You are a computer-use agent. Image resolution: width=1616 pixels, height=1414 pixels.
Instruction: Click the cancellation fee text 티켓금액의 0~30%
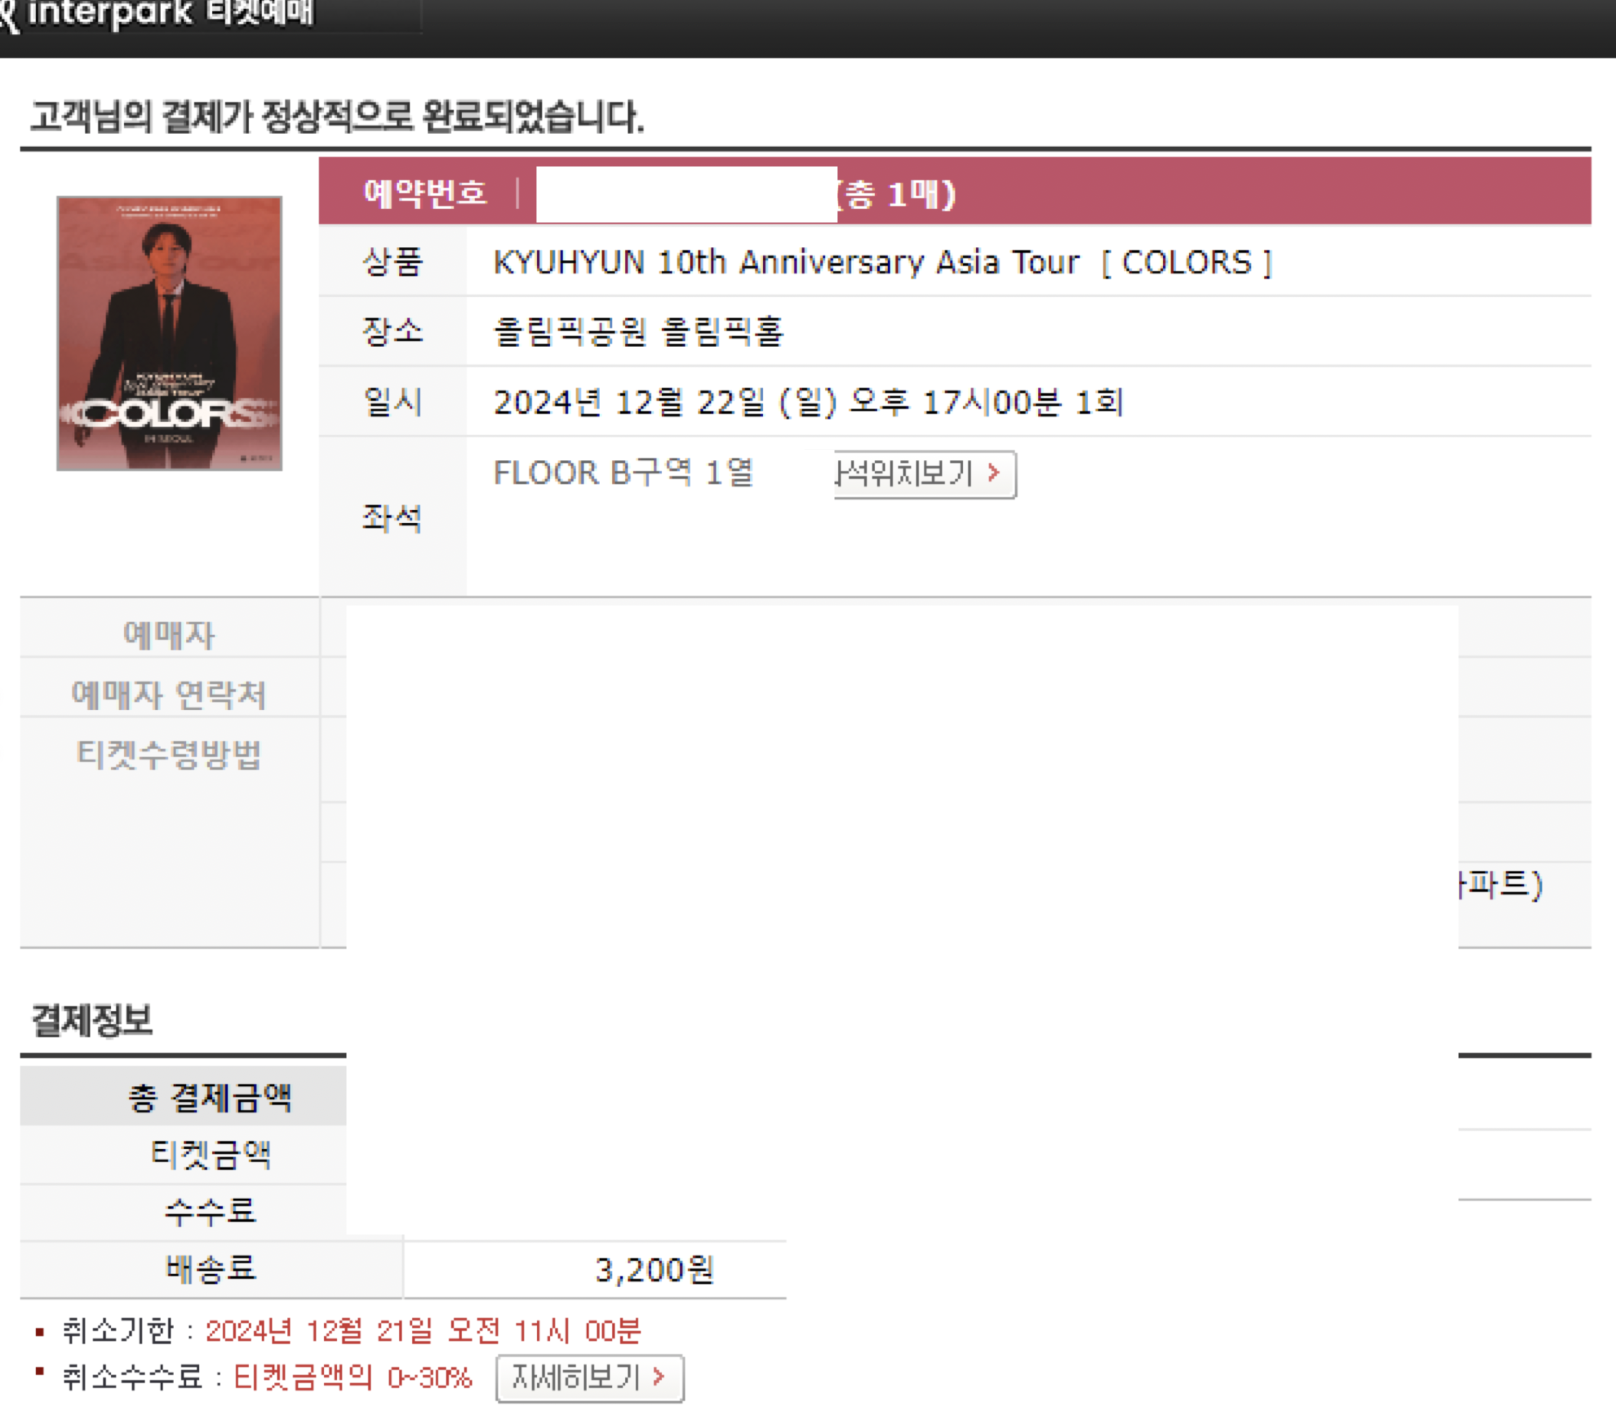[x=353, y=1378]
